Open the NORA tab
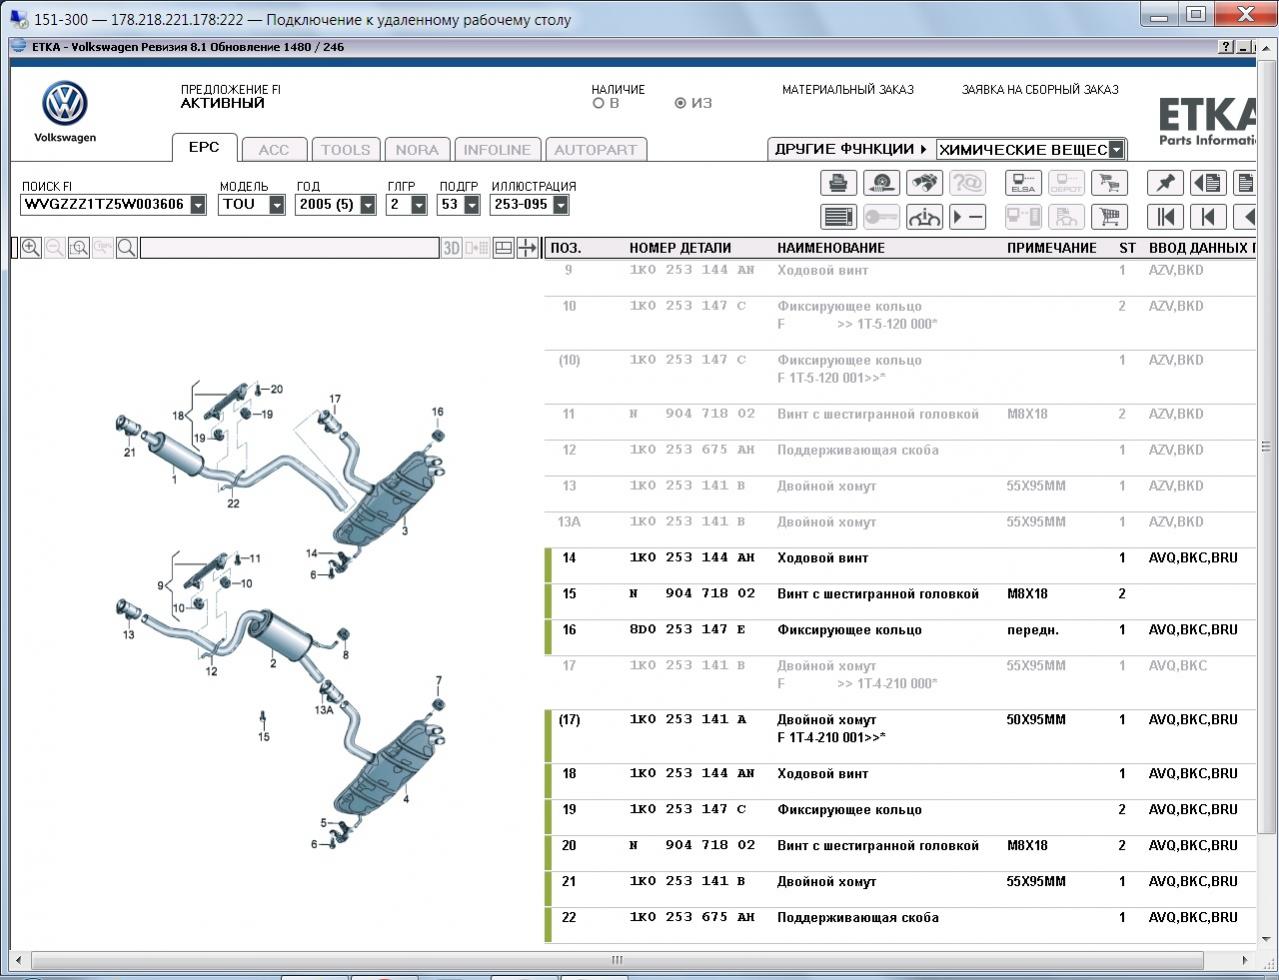 pos(417,150)
